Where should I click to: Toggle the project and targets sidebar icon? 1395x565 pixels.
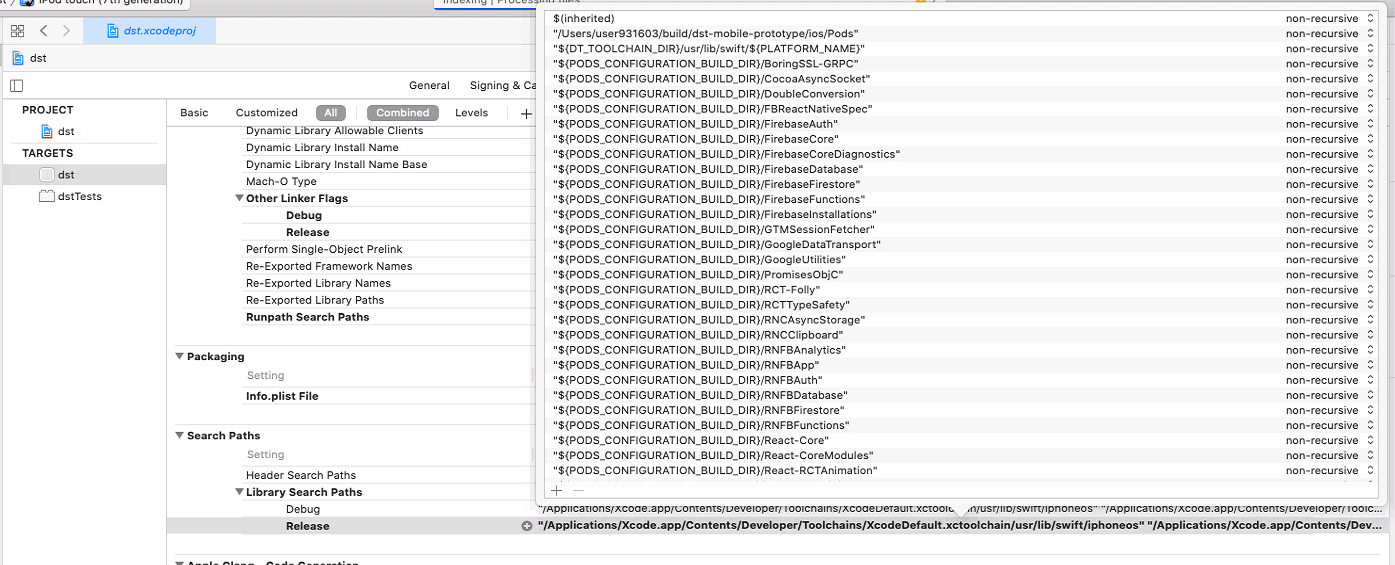tap(16, 86)
